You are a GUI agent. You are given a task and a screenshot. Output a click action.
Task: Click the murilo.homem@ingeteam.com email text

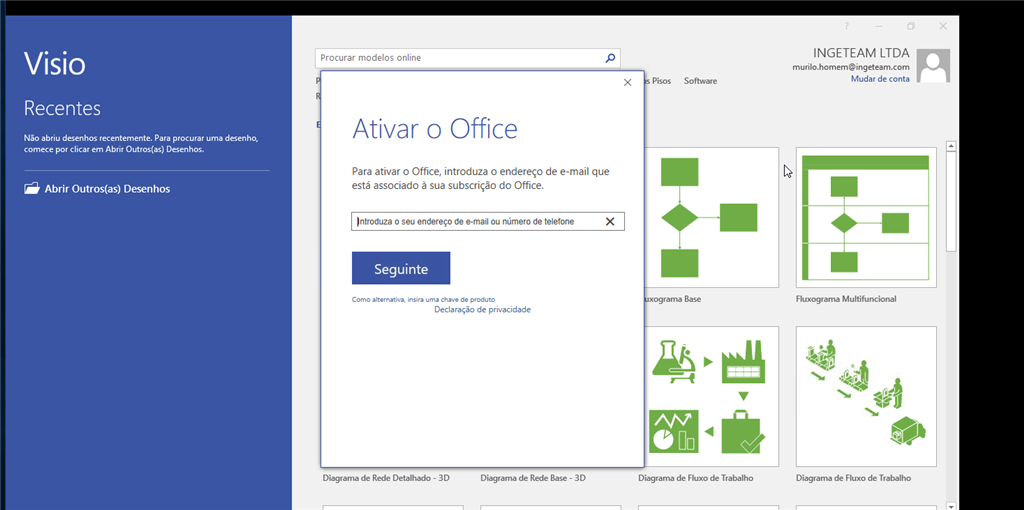point(851,67)
